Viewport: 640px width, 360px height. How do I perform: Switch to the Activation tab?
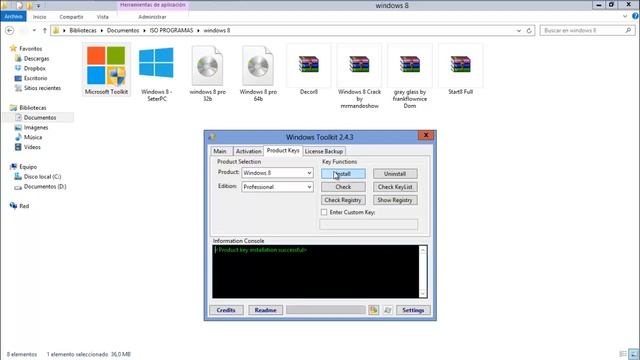(x=248, y=151)
